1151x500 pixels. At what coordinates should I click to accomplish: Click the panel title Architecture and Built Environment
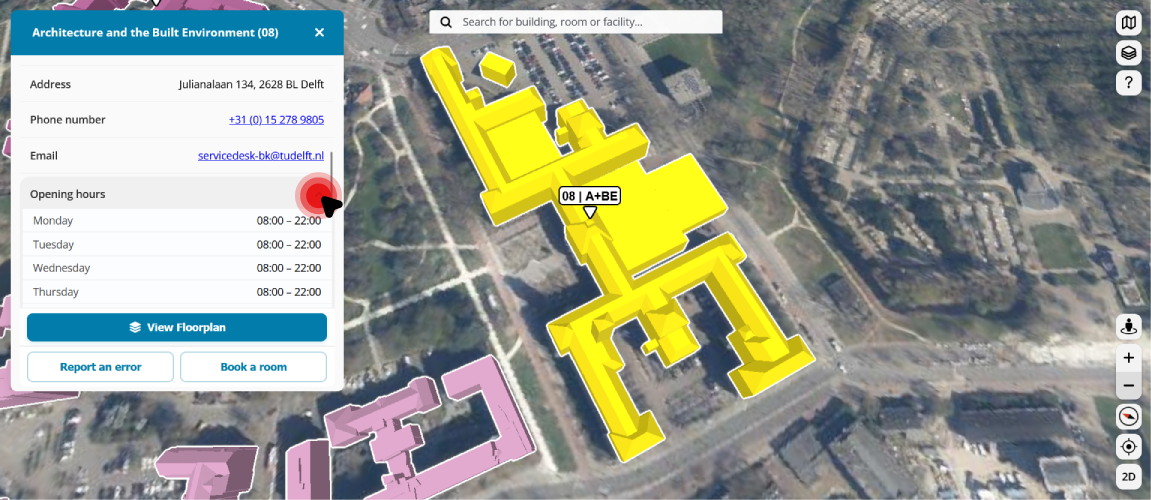[155, 32]
